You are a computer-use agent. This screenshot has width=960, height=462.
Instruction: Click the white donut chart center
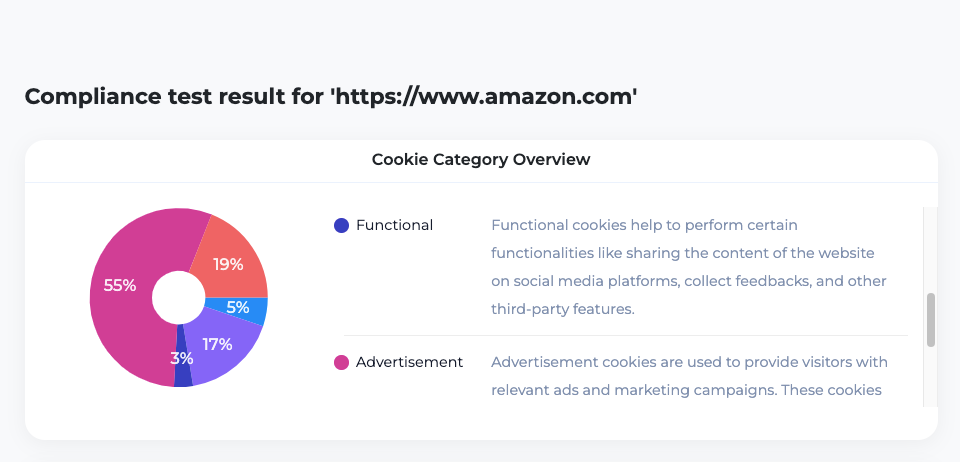pyautogui.click(x=178, y=297)
